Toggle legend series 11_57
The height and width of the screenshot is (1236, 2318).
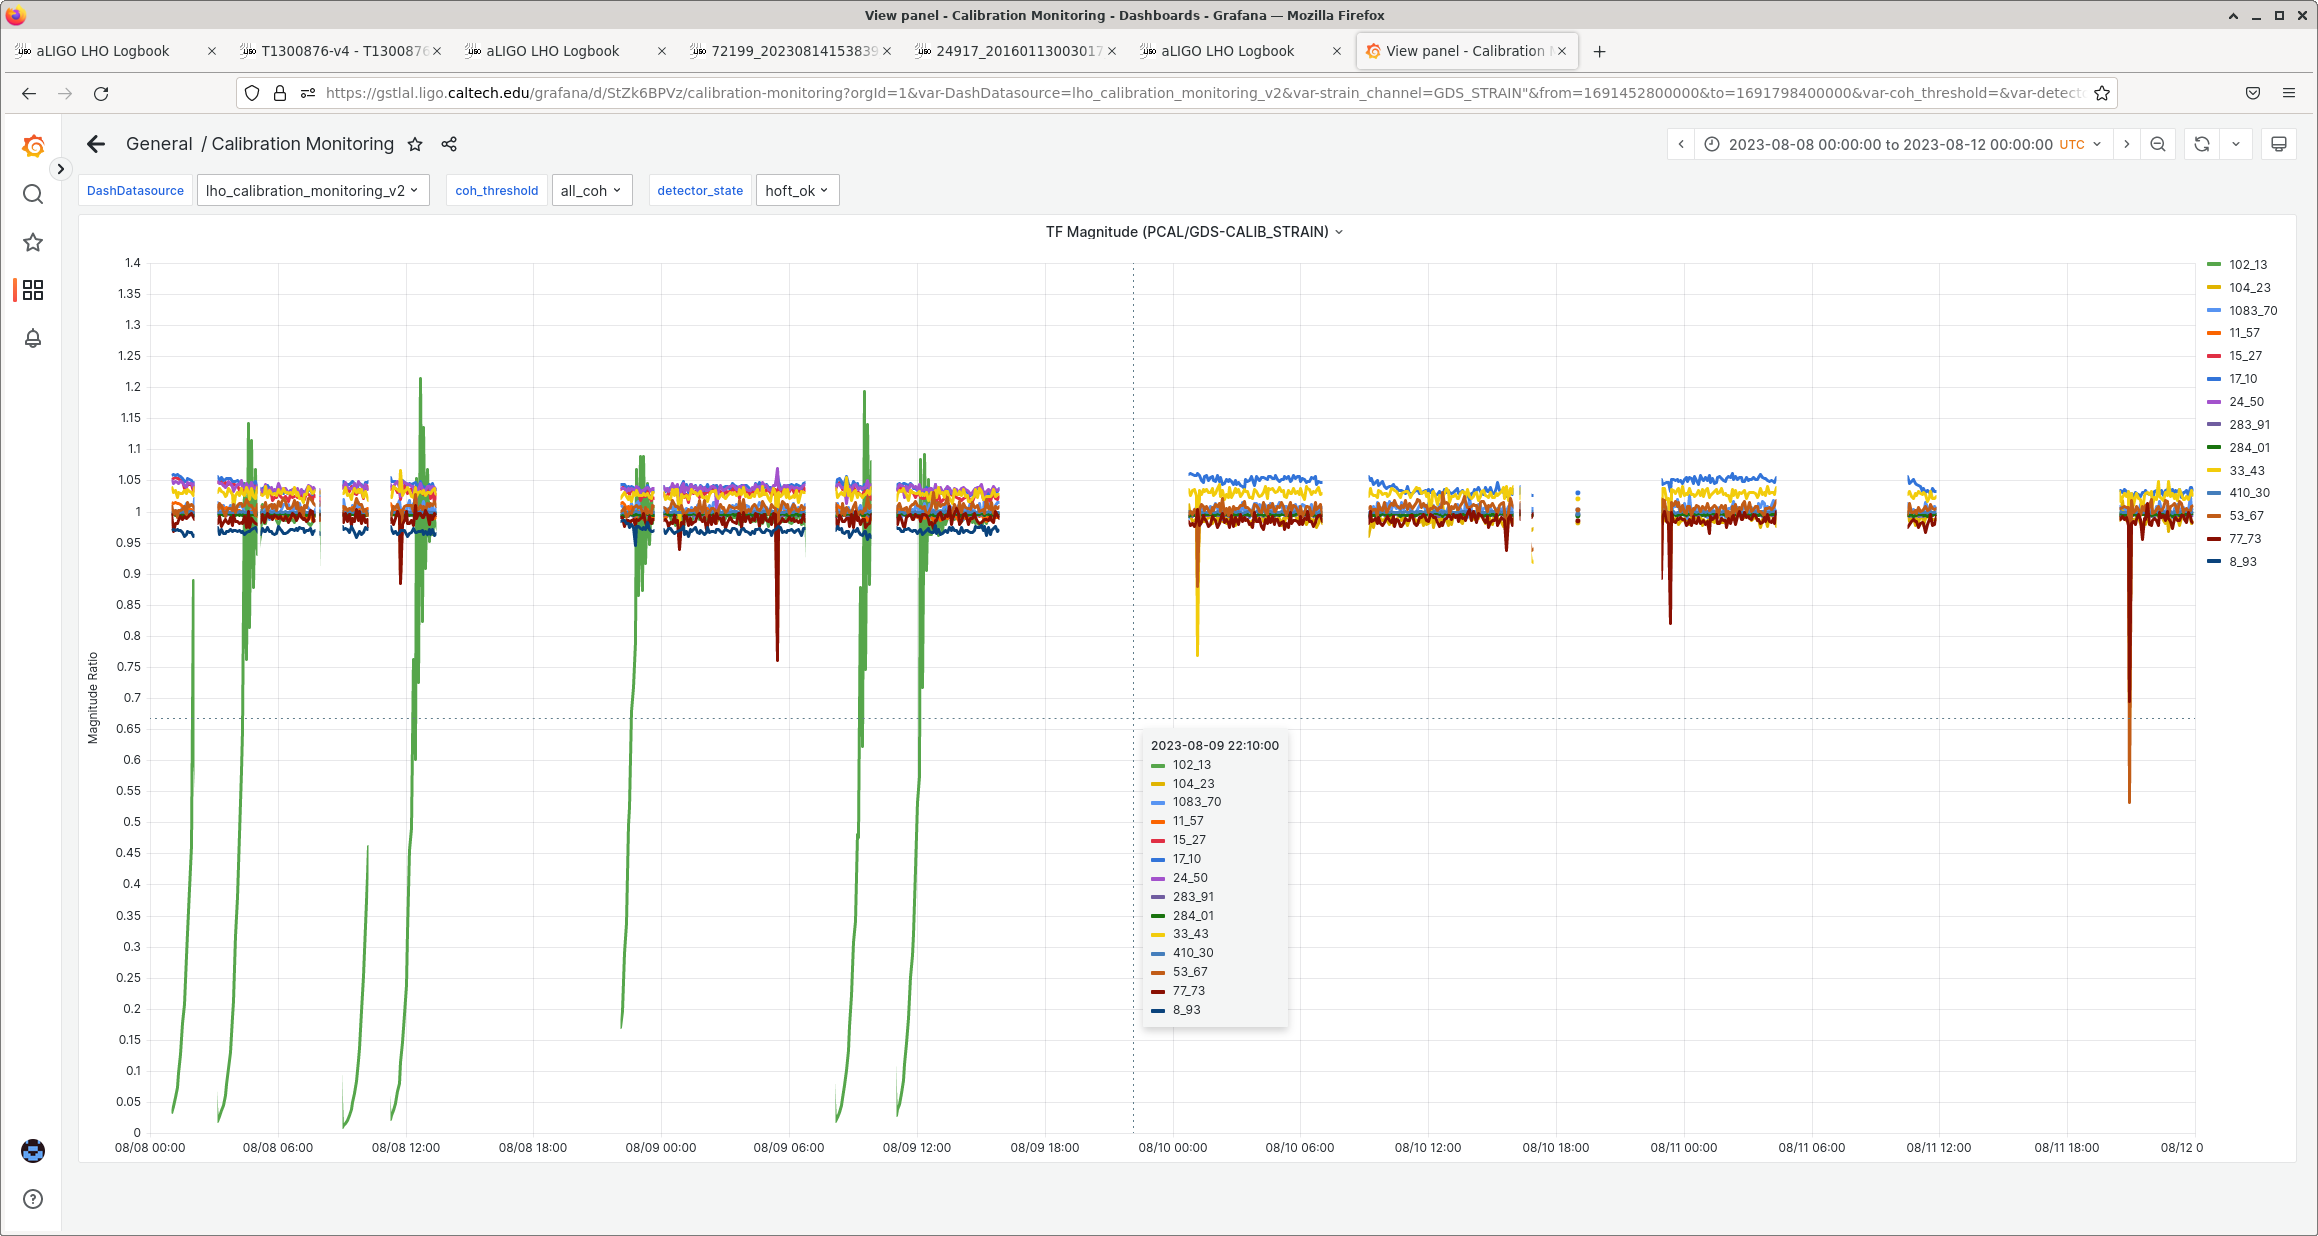coord(2243,333)
